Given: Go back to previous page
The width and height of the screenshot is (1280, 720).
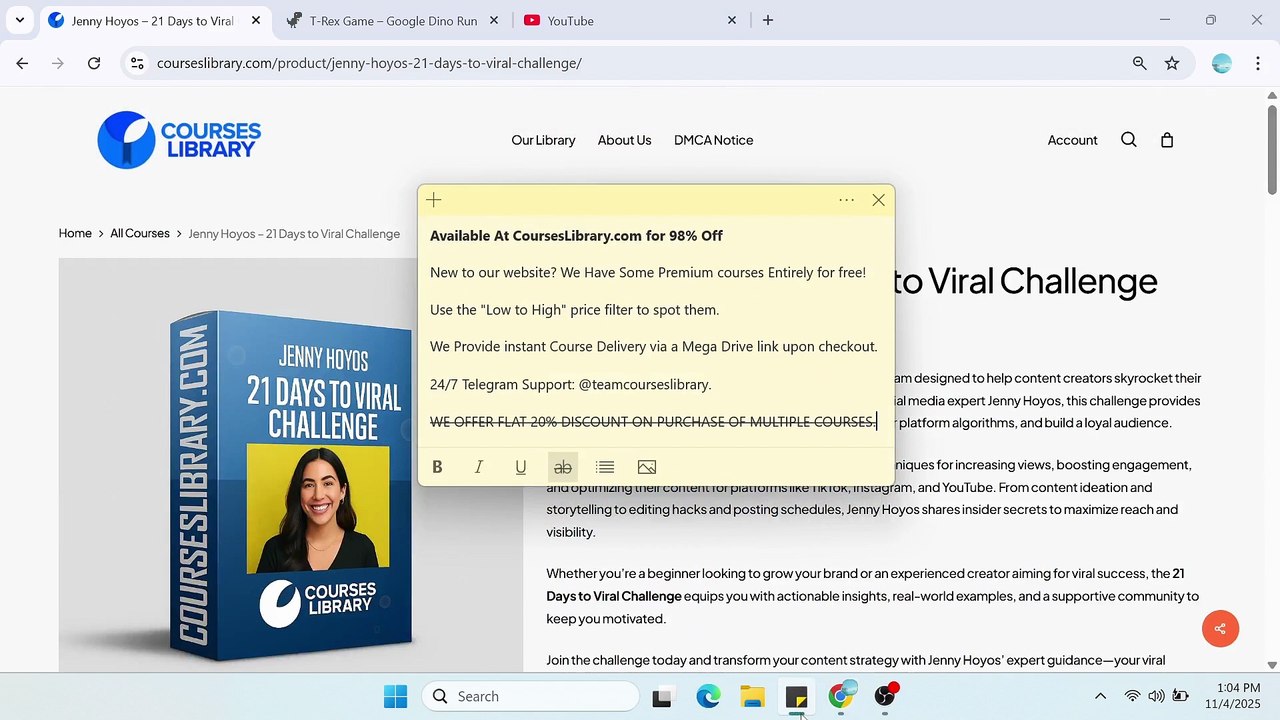Looking at the screenshot, I should pos(22,63).
